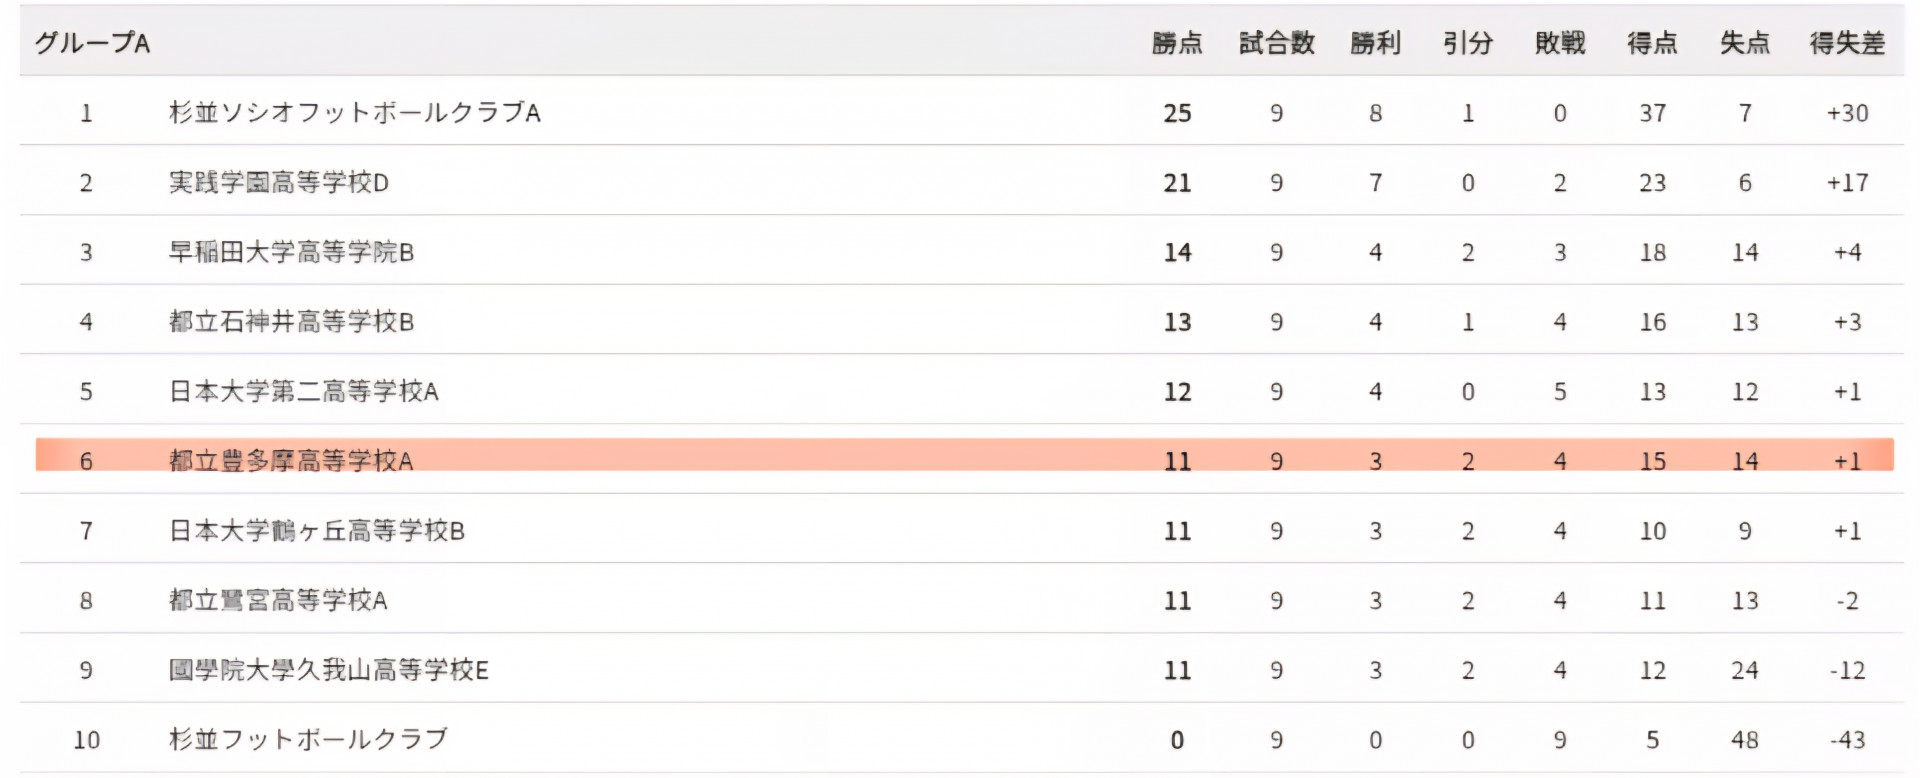
Task: Open 日本大学鶴ヶ丘高等学校B team entry
Action: pos(317,531)
